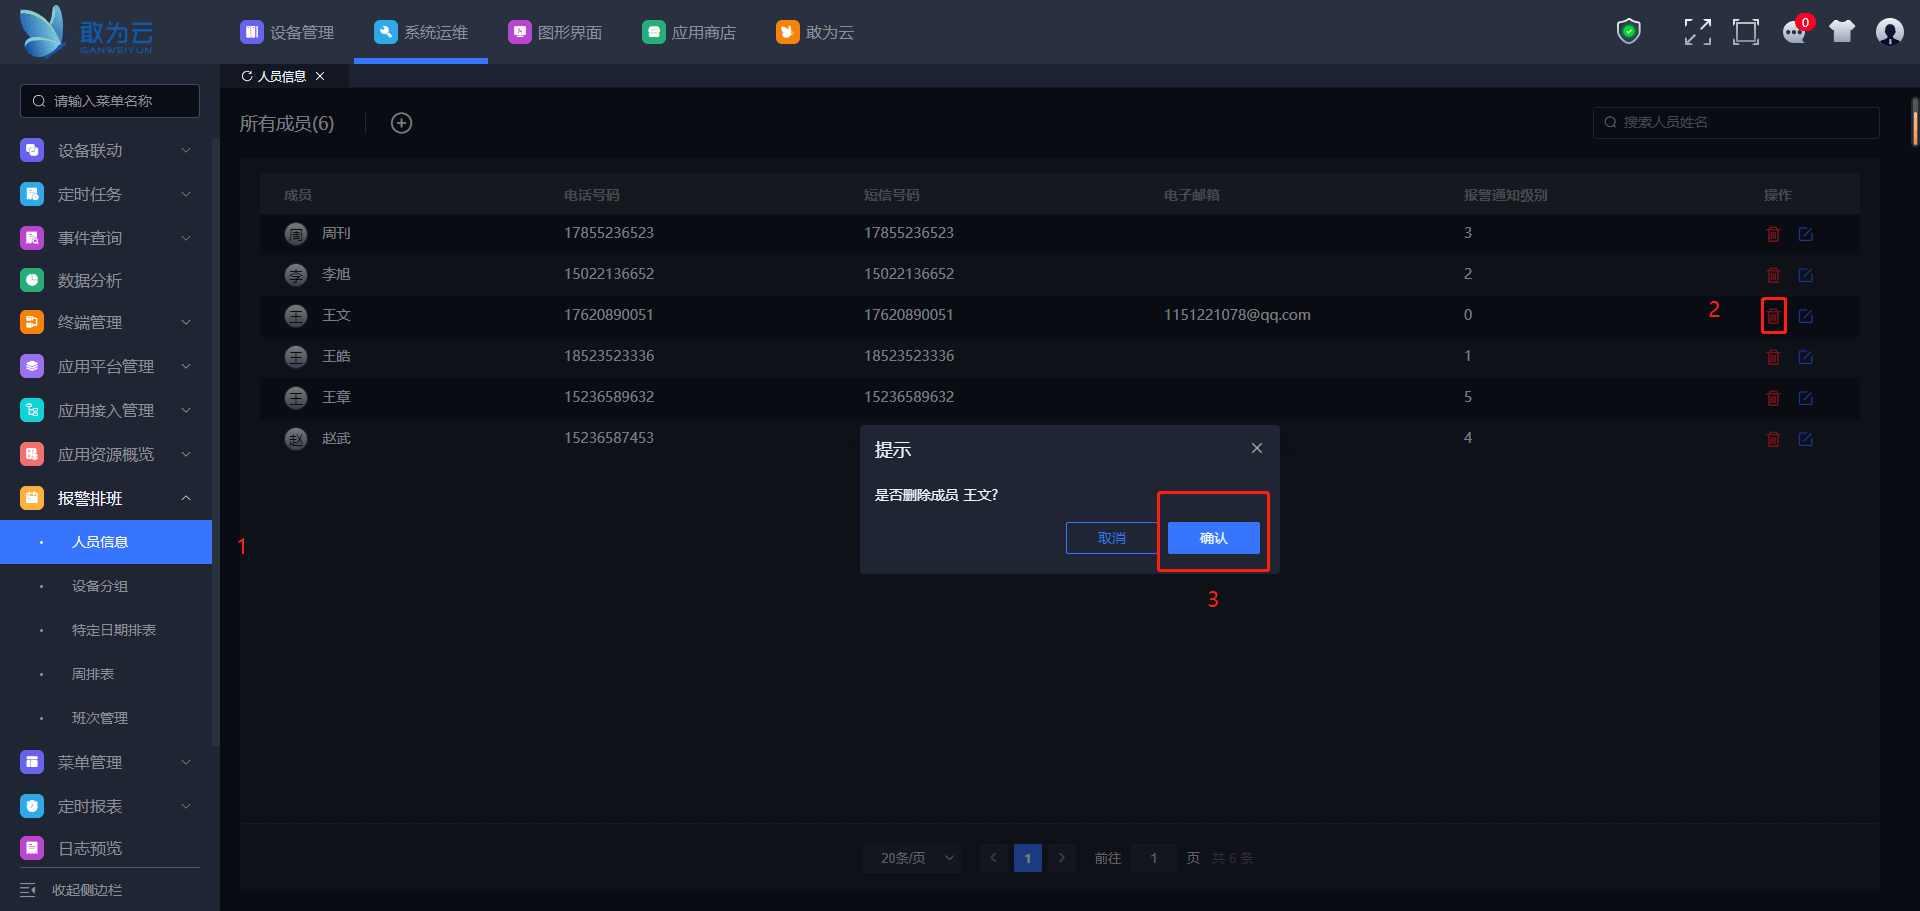The image size is (1920, 911).
Task: Expand the 应用平台管理 menu
Action: coord(106,366)
